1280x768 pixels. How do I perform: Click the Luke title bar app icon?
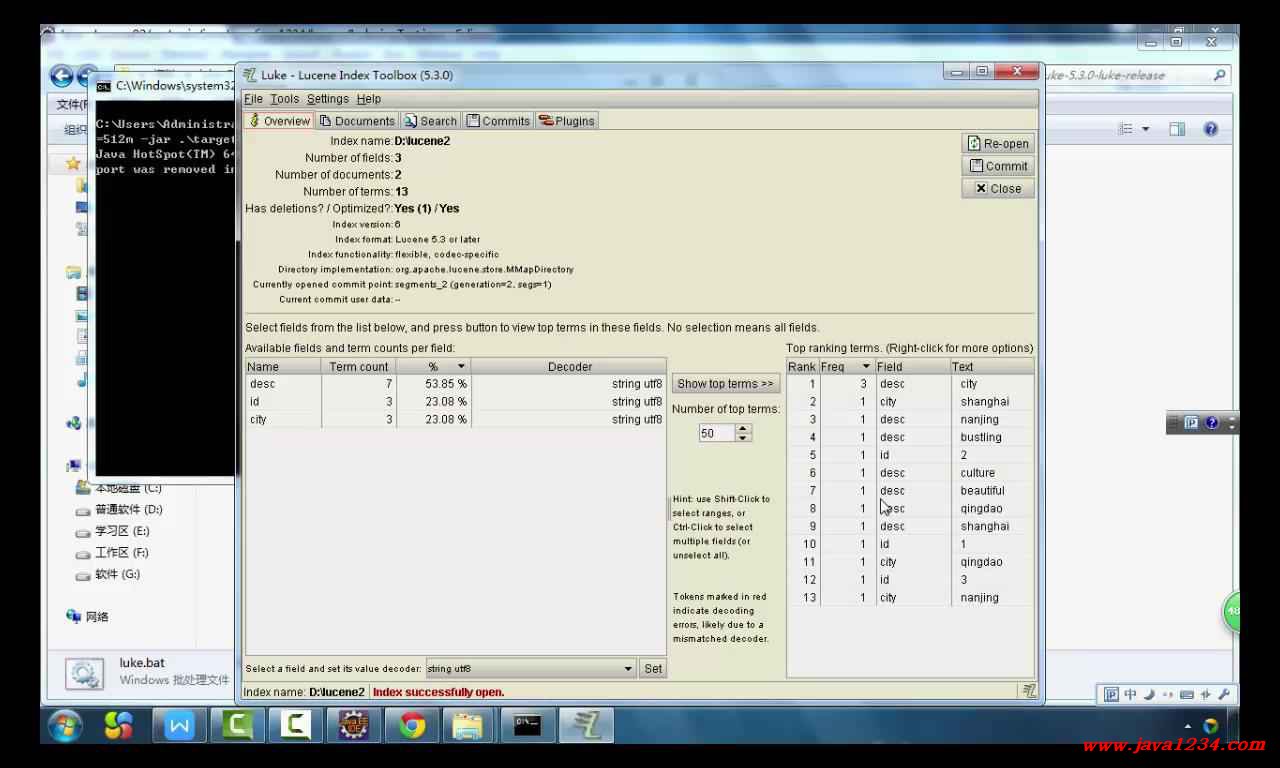pyautogui.click(x=250, y=75)
